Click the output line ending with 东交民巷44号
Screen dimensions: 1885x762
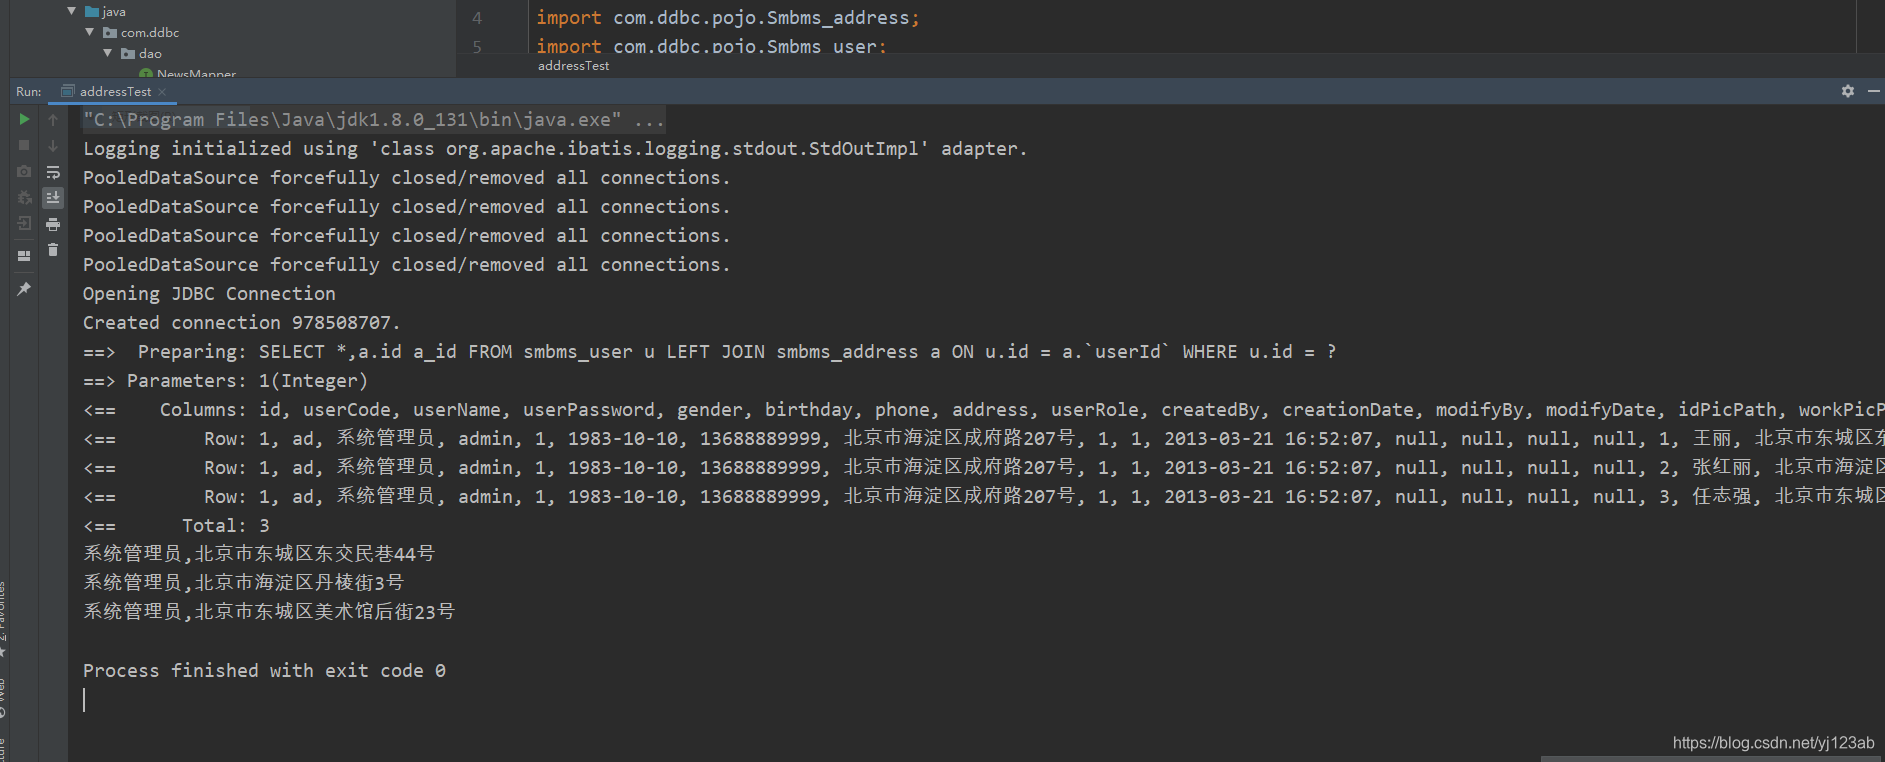point(259,554)
